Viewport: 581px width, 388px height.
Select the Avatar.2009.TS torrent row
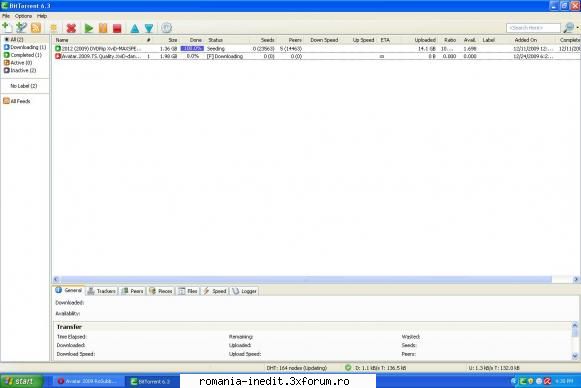317,56
